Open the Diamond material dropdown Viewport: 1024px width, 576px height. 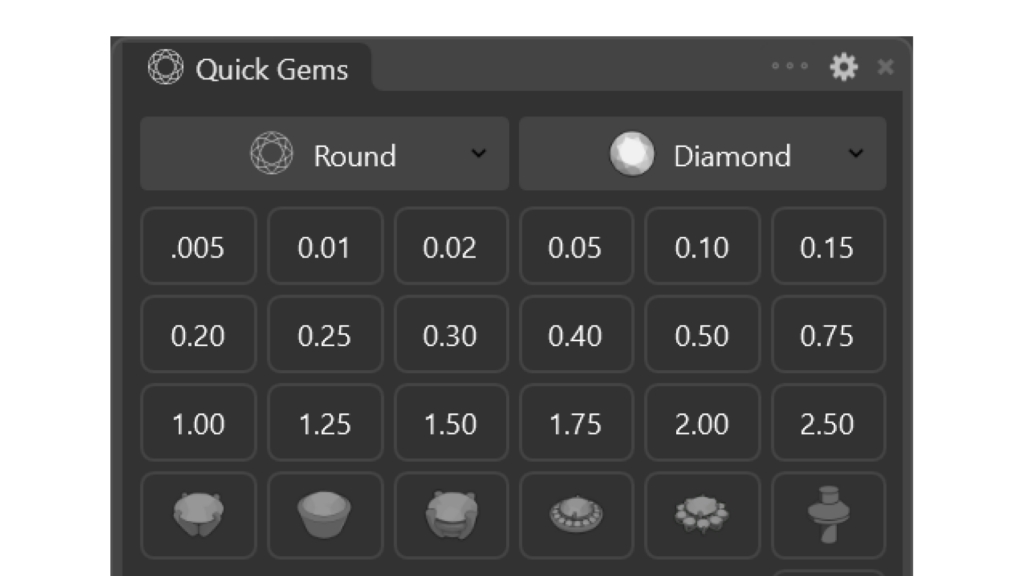click(703, 154)
